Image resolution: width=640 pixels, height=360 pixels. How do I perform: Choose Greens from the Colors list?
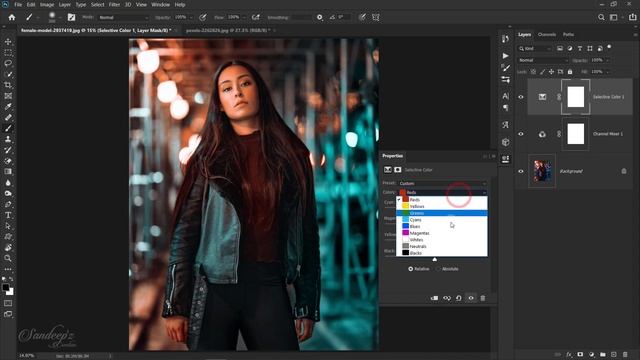pyautogui.click(x=442, y=213)
